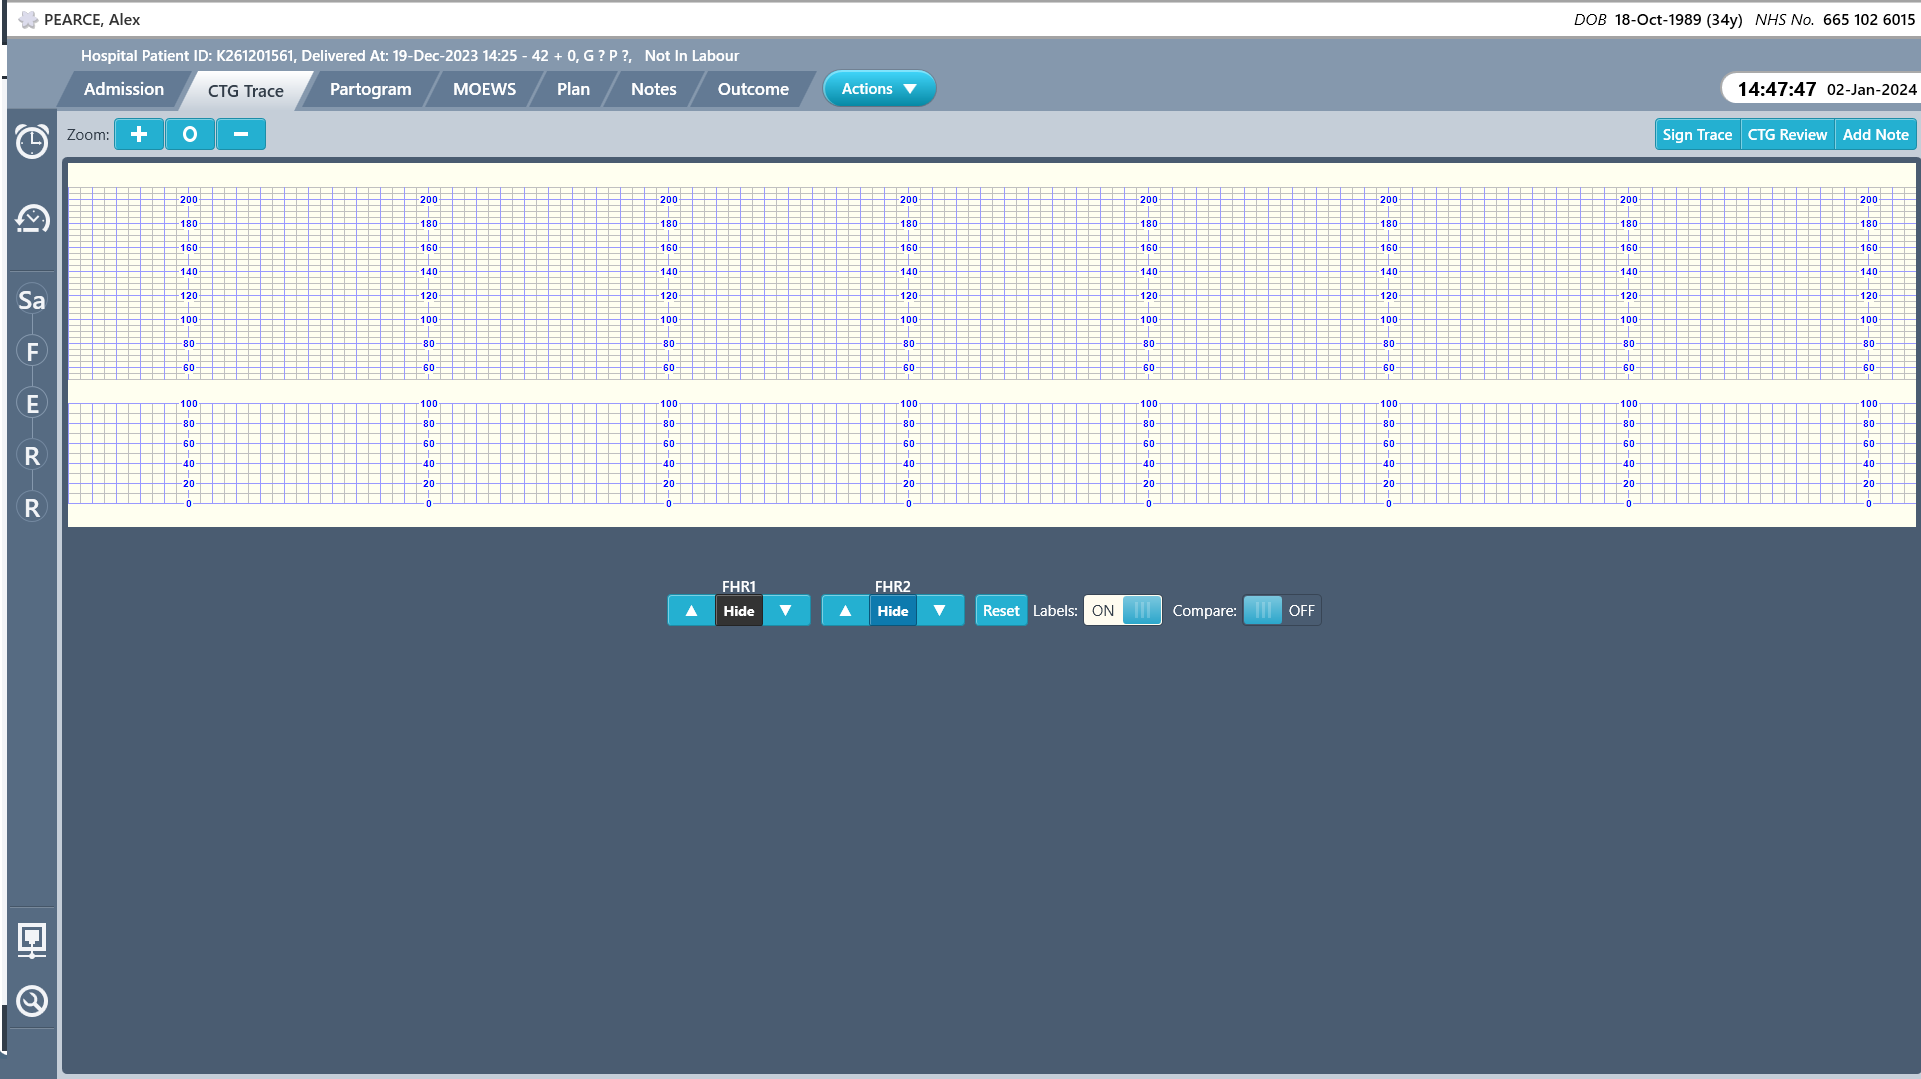Click the network monitor icon in sidebar
Image resolution: width=1921 pixels, height=1079 pixels.
coord(32,940)
